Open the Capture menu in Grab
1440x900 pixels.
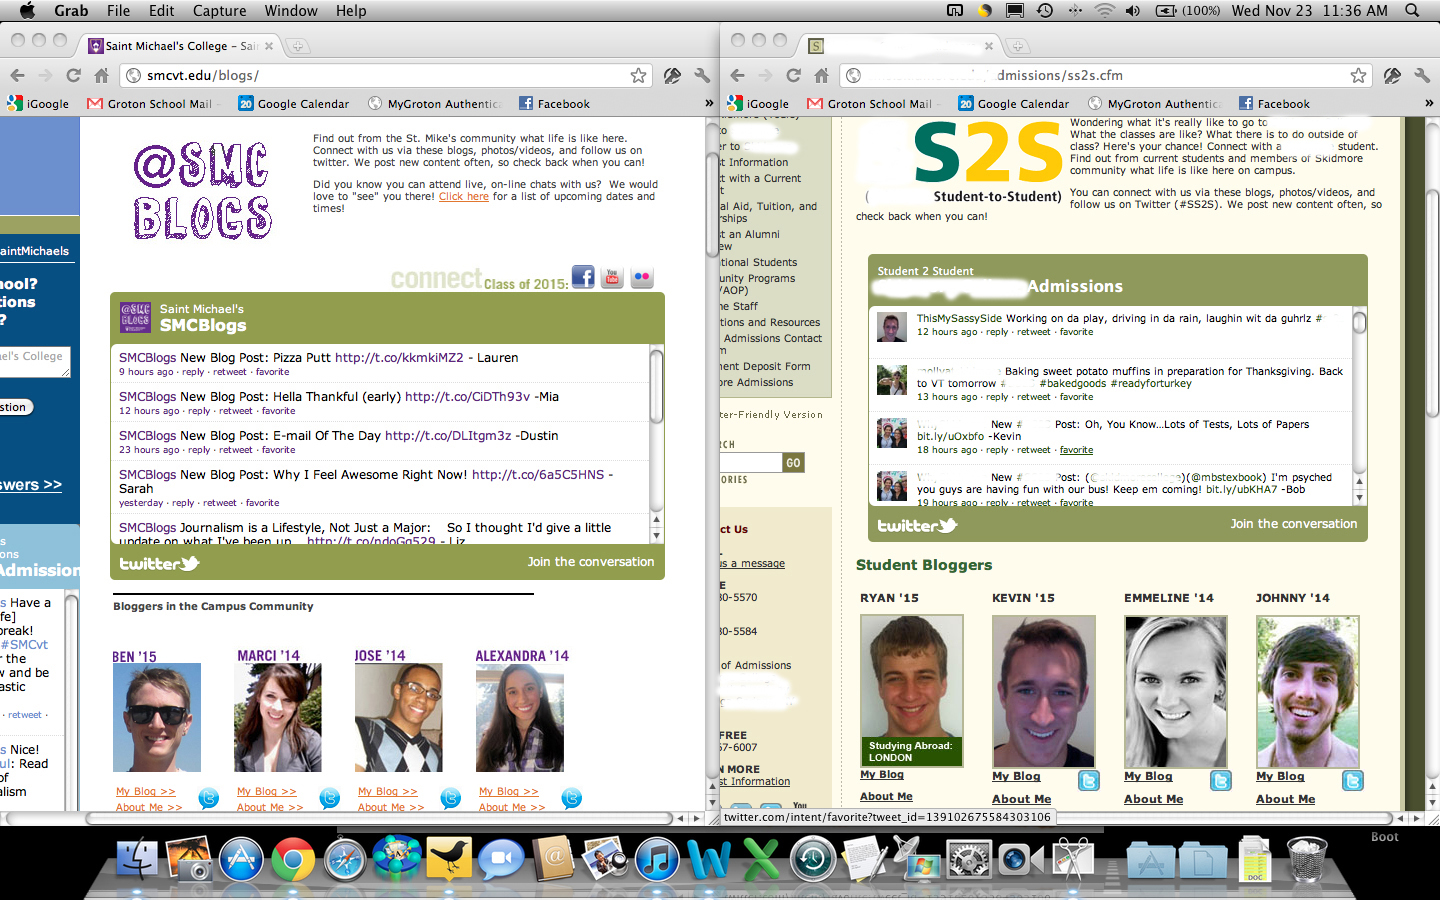tap(219, 11)
